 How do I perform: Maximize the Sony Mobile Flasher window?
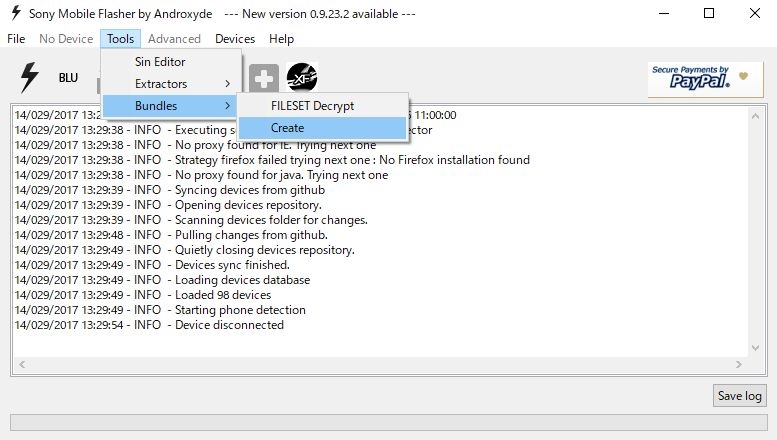pos(709,13)
